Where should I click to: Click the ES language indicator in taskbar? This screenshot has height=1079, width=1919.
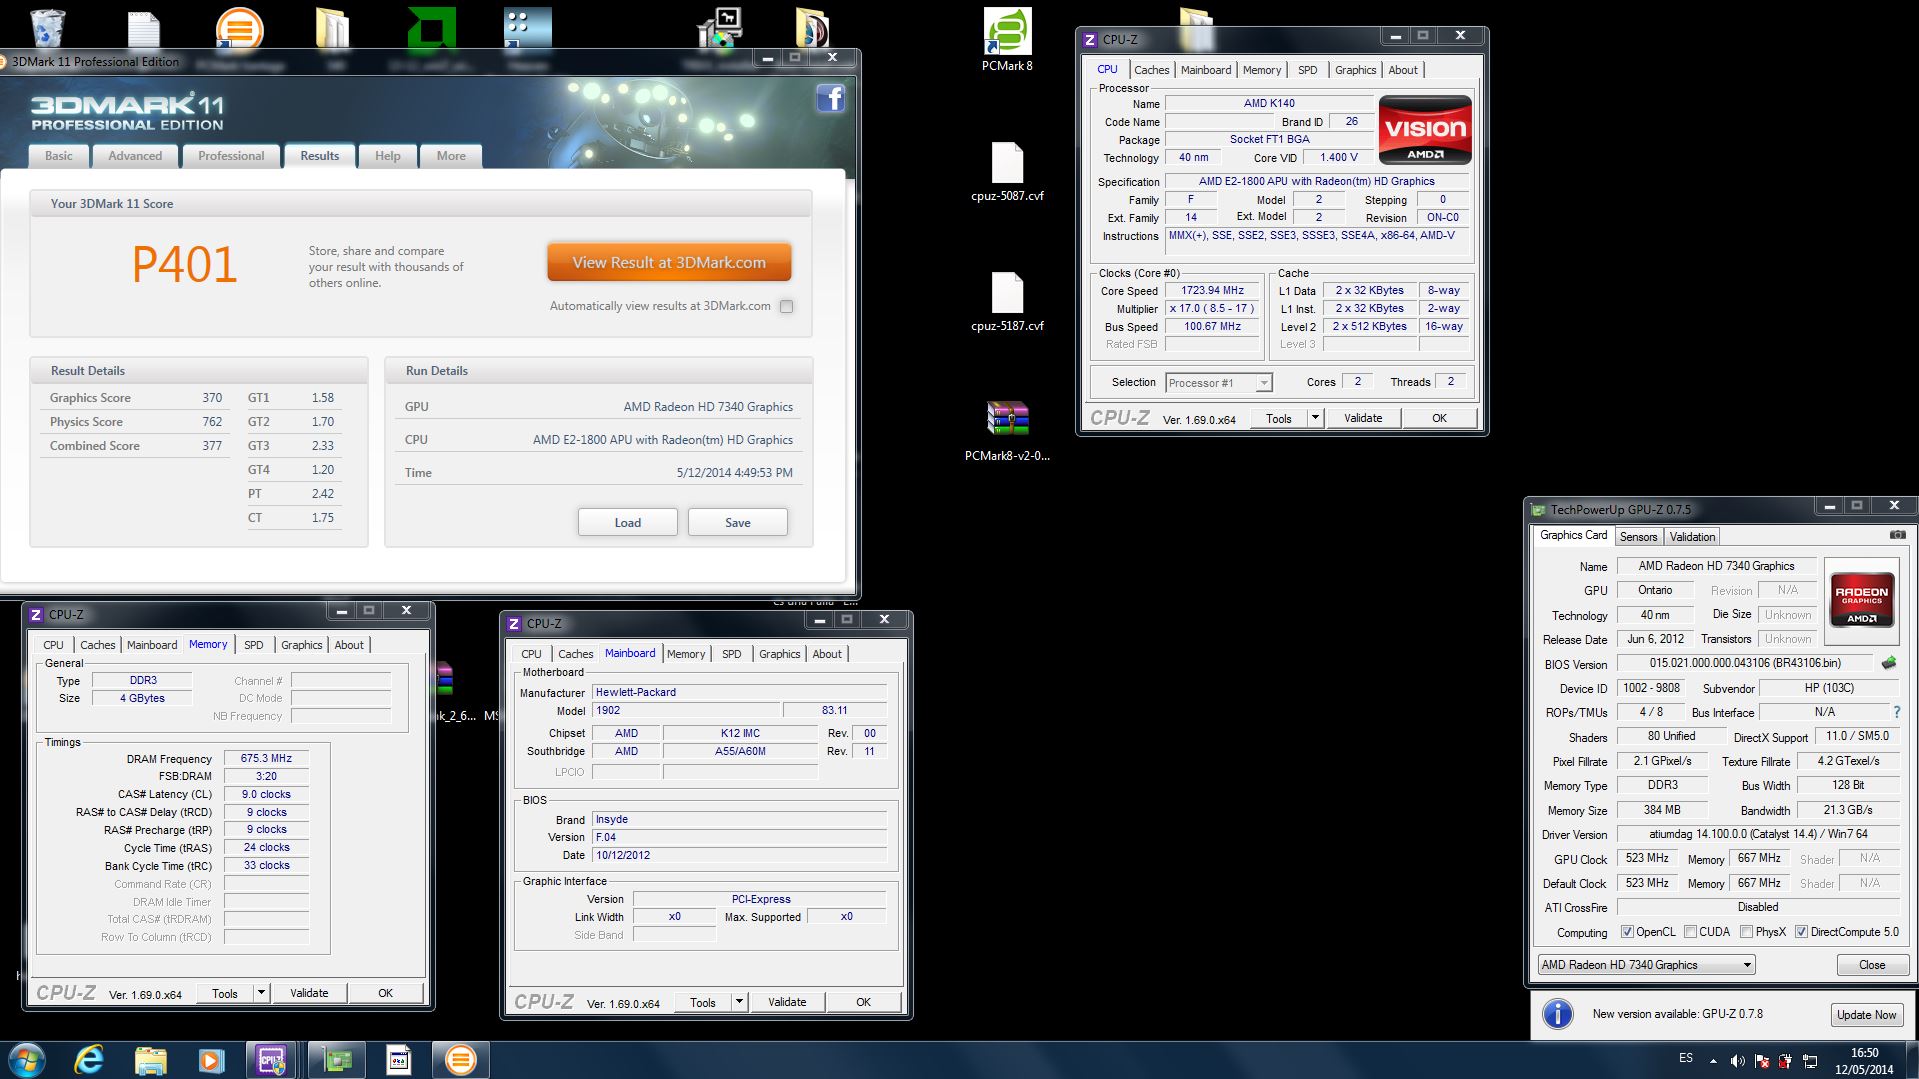click(x=1686, y=1058)
